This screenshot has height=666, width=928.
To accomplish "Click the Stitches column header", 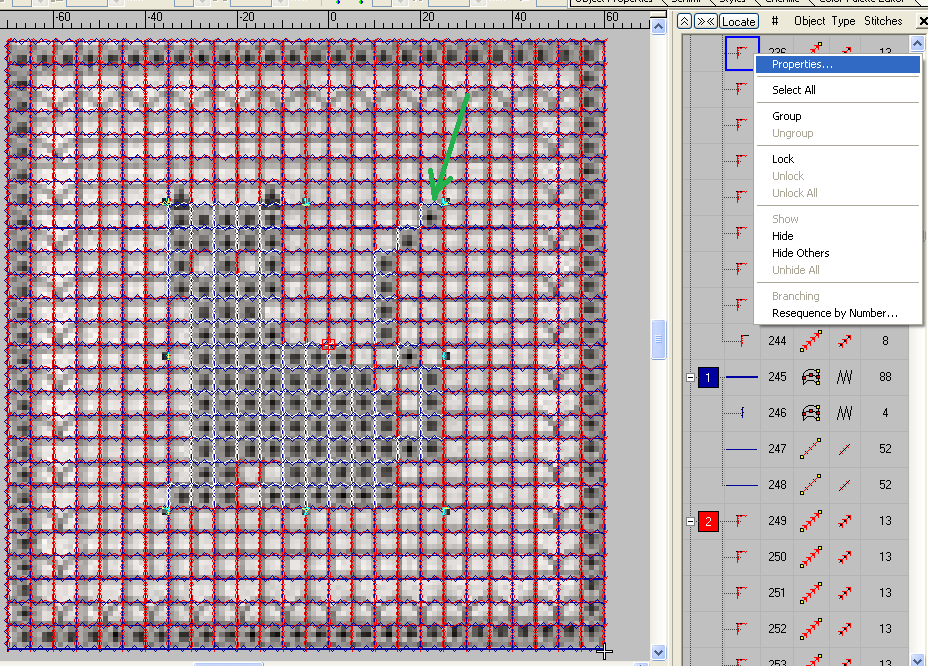I will [882, 21].
